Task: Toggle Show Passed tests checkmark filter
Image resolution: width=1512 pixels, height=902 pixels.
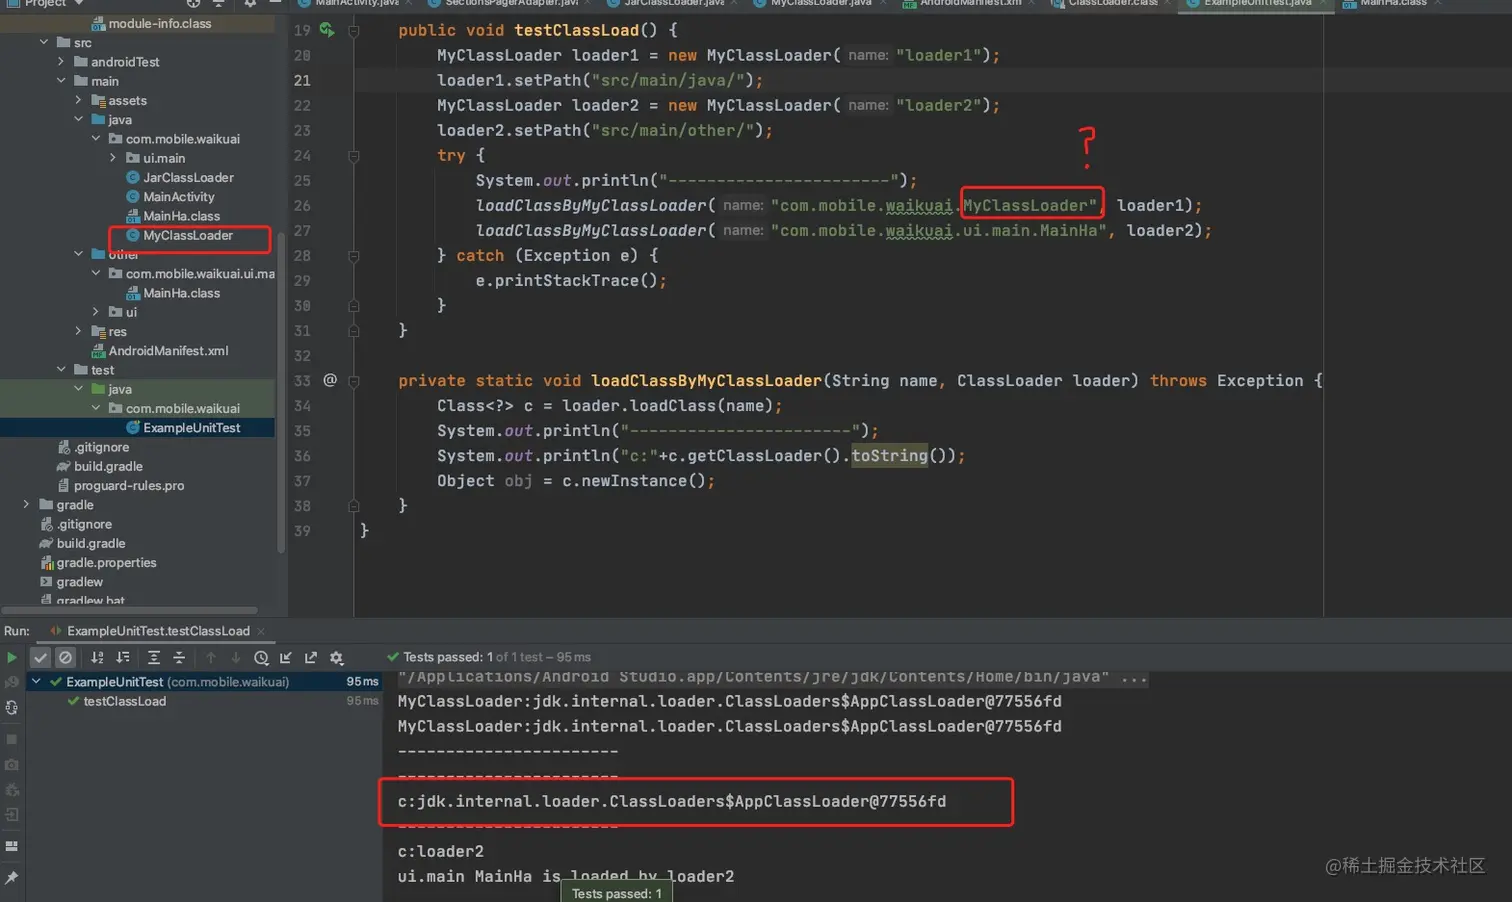Action: 40,657
